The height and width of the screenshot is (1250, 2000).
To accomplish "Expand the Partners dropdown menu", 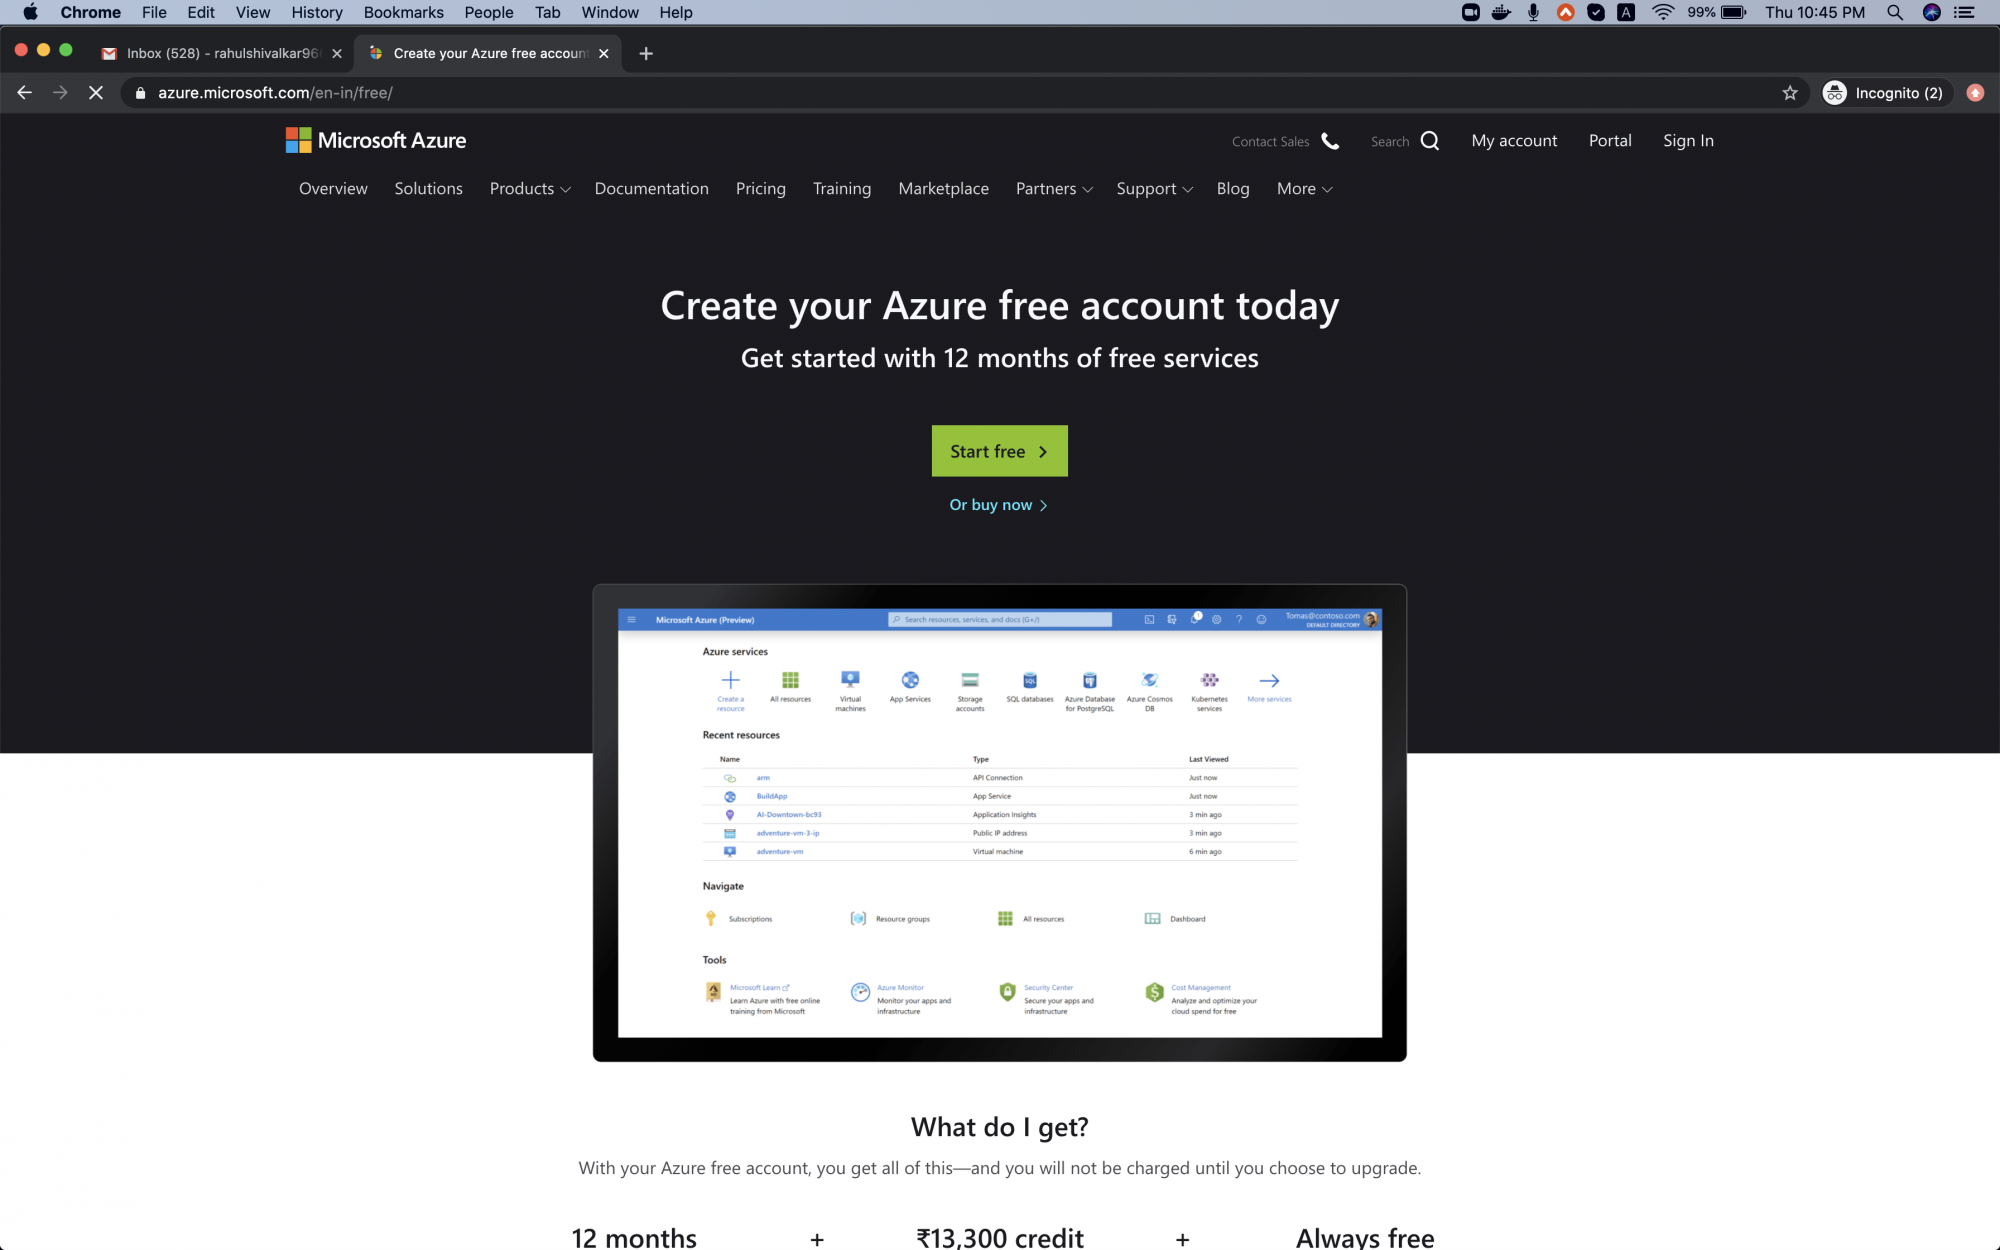I will point(1053,189).
